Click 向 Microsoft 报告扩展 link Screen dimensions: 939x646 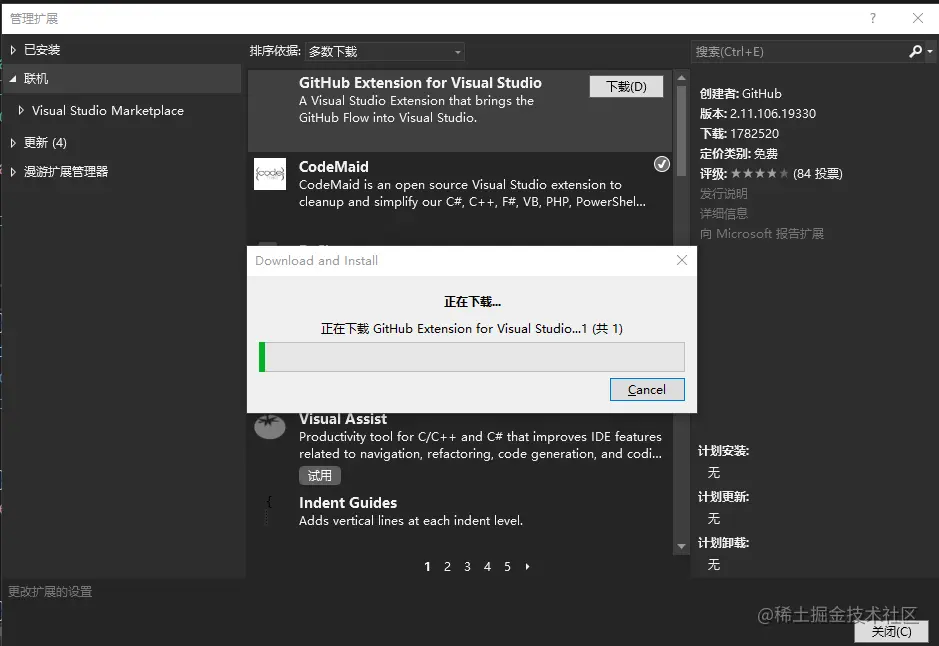762,233
